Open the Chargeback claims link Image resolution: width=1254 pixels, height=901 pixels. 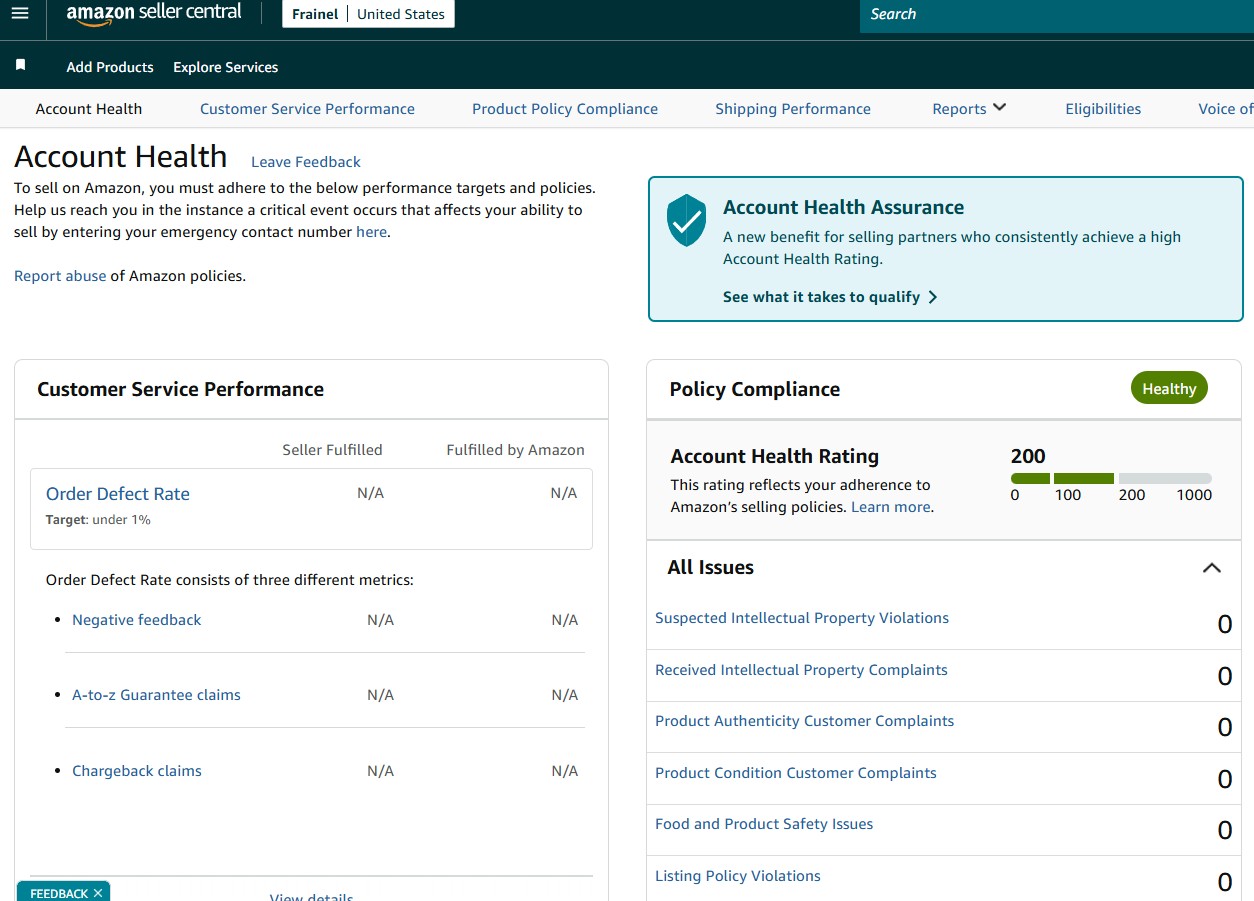click(137, 771)
